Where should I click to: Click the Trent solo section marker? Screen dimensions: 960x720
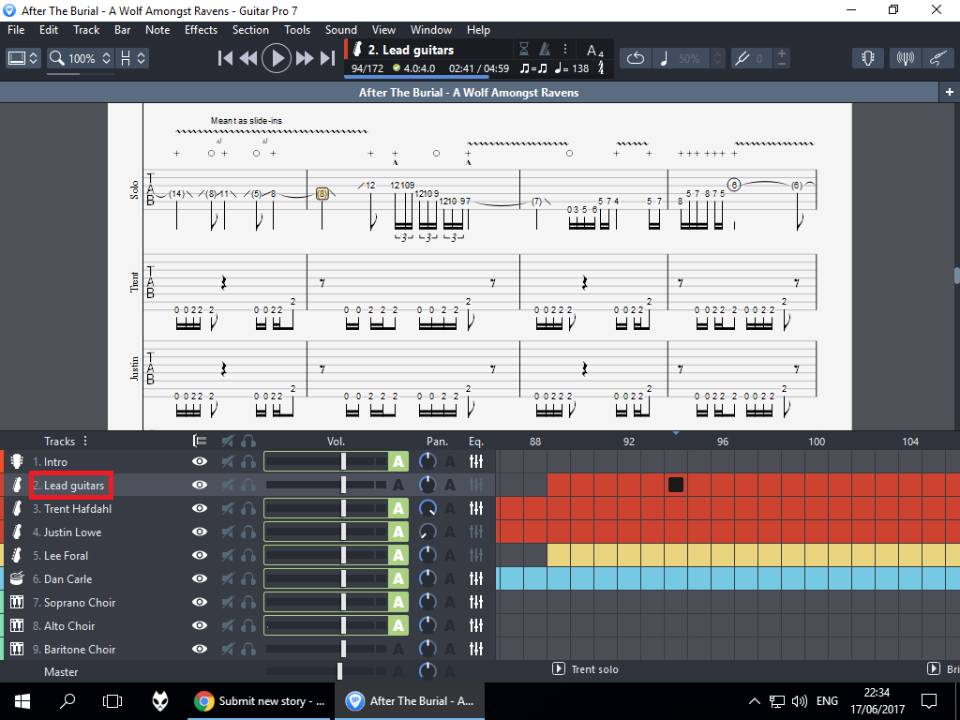(x=585, y=669)
